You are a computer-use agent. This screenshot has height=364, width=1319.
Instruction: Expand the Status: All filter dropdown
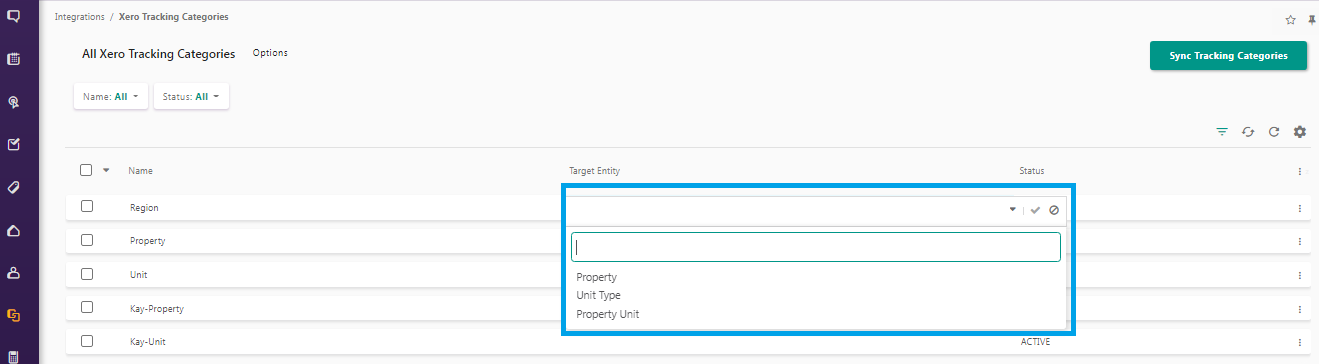point(191,97)
